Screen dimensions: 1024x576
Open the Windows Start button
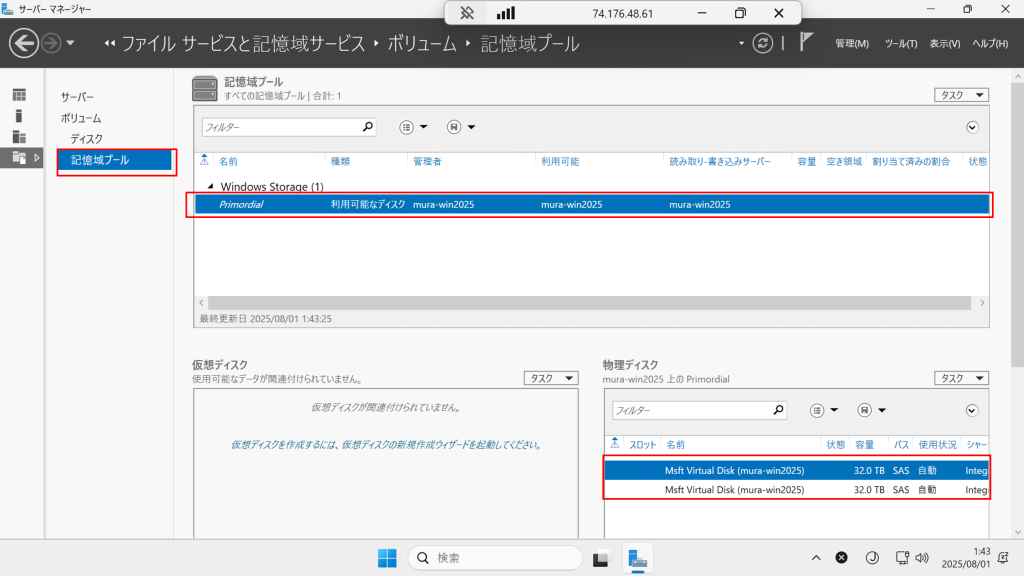[387, 558]
